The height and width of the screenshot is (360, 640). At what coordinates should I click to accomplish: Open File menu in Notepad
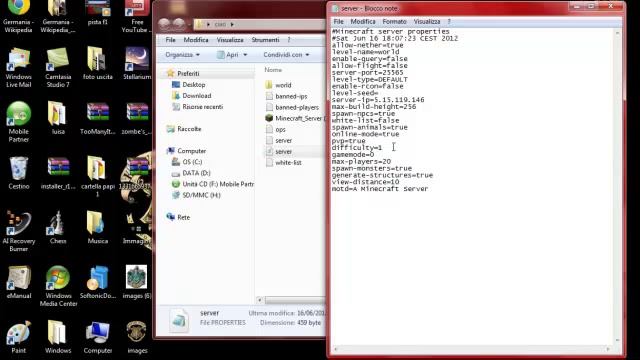(x=338, y=21)
